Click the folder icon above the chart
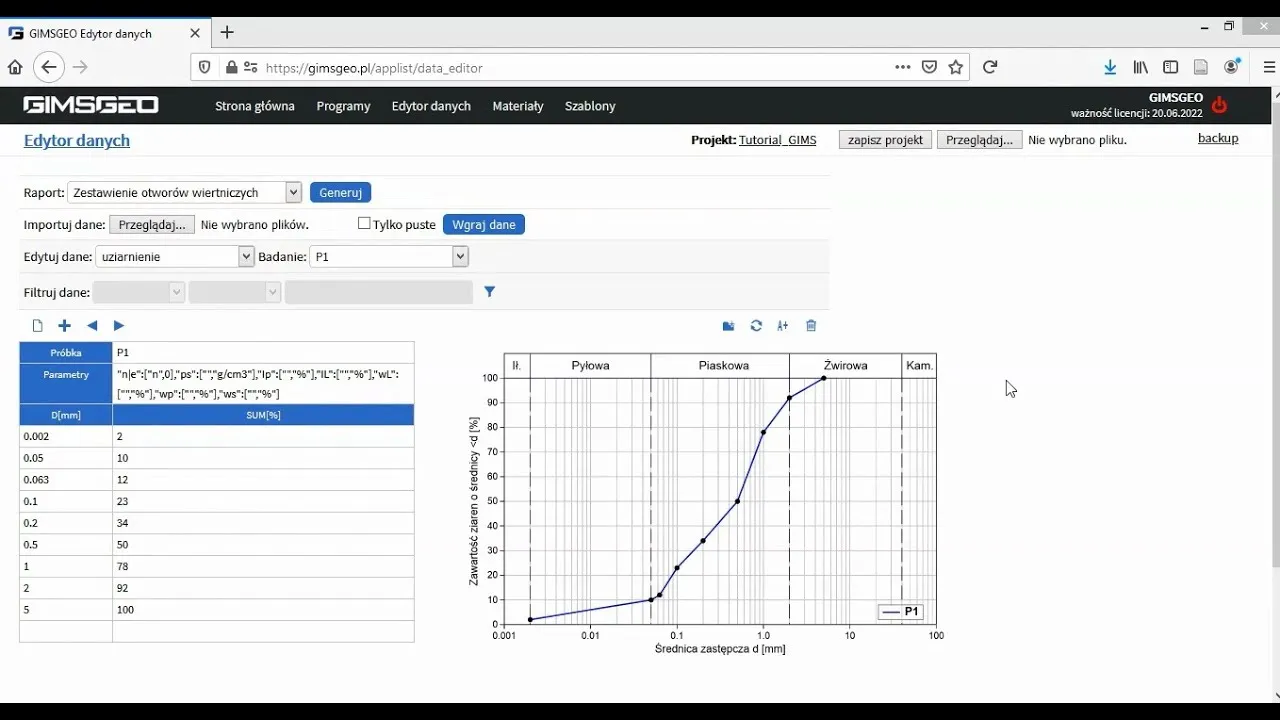 [x=729, y=326]
